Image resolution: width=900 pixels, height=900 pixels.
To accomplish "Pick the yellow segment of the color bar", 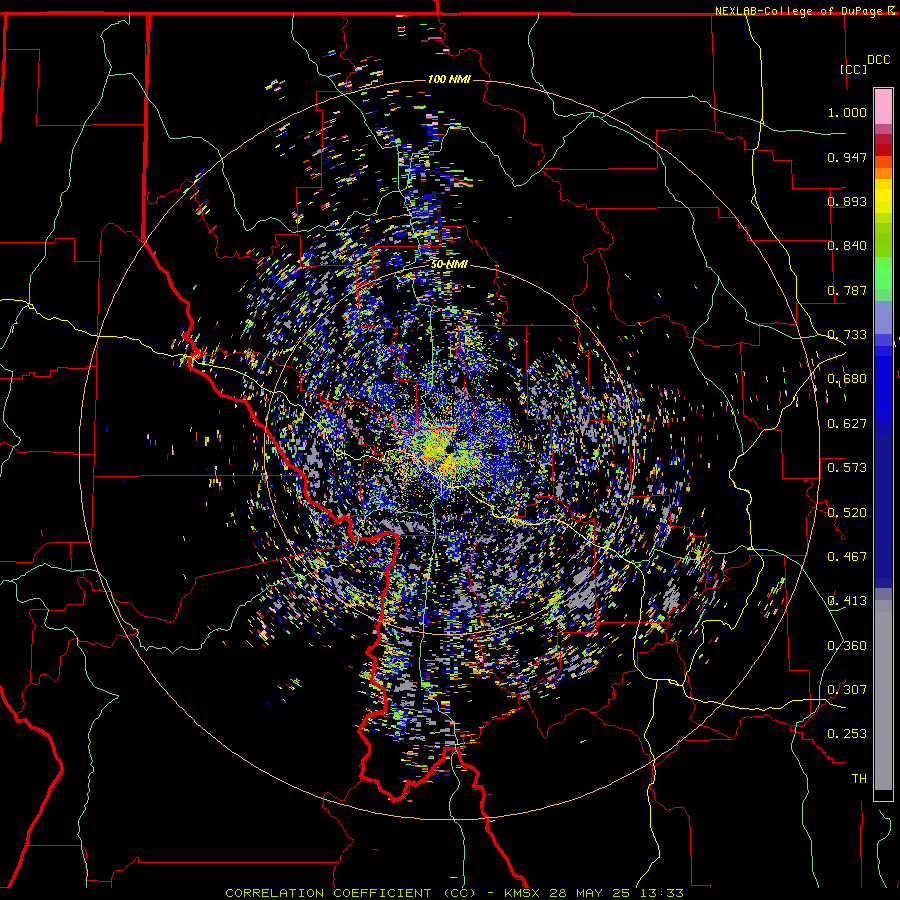I will 883,201.
